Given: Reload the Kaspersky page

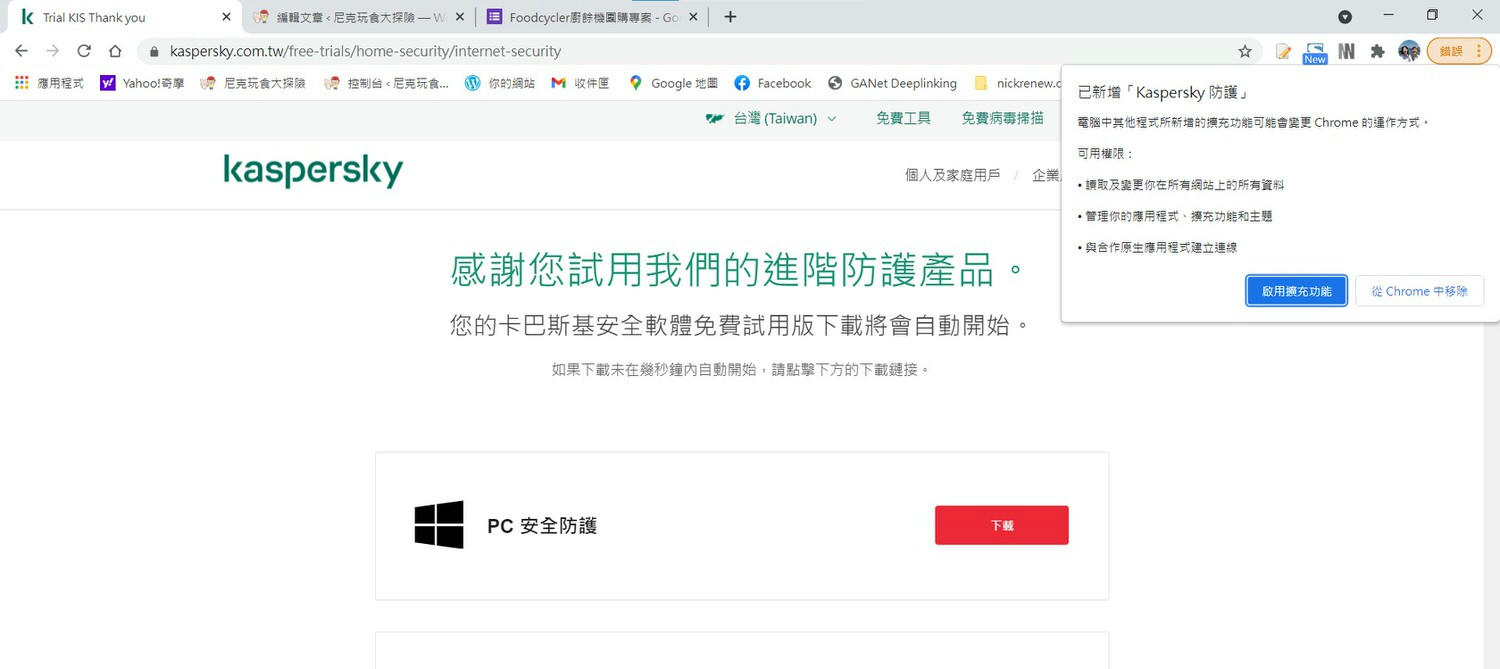Looking at the screenshot, I should point(84,51).
